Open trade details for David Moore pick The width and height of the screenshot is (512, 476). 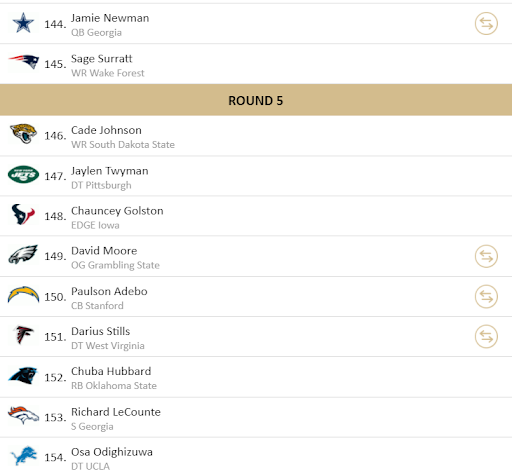[486, 256]
